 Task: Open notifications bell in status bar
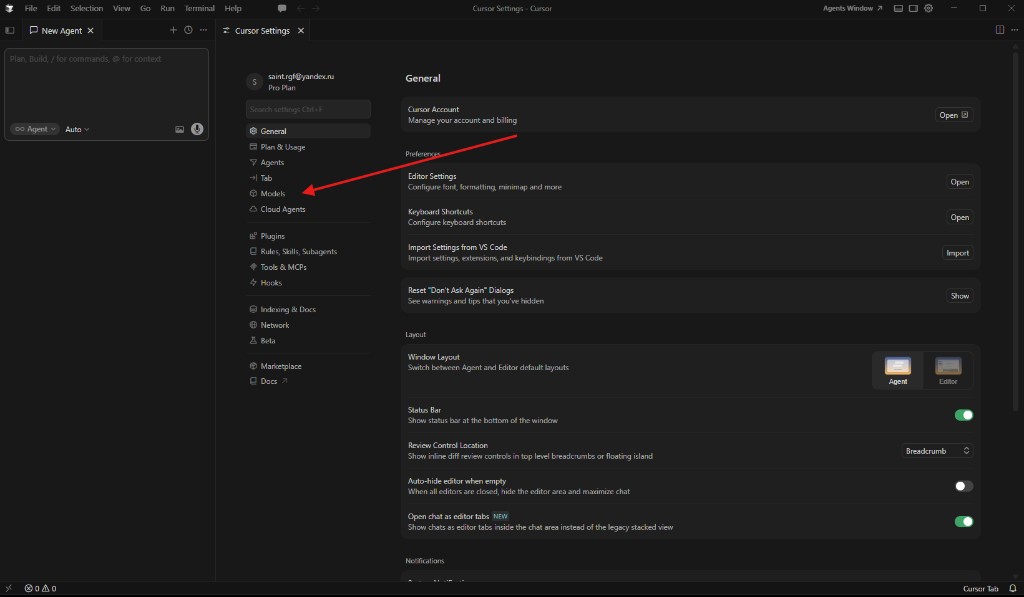tap(1012, 588)
